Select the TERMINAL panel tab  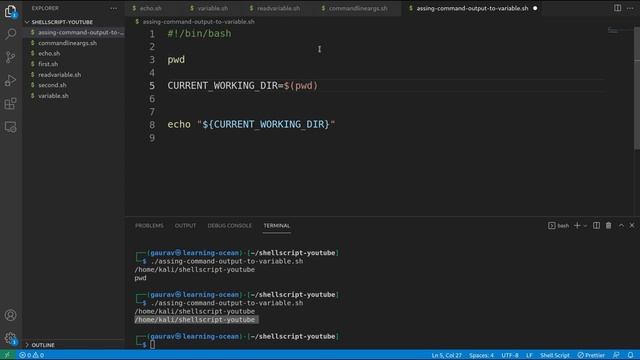tap(277, 225)
